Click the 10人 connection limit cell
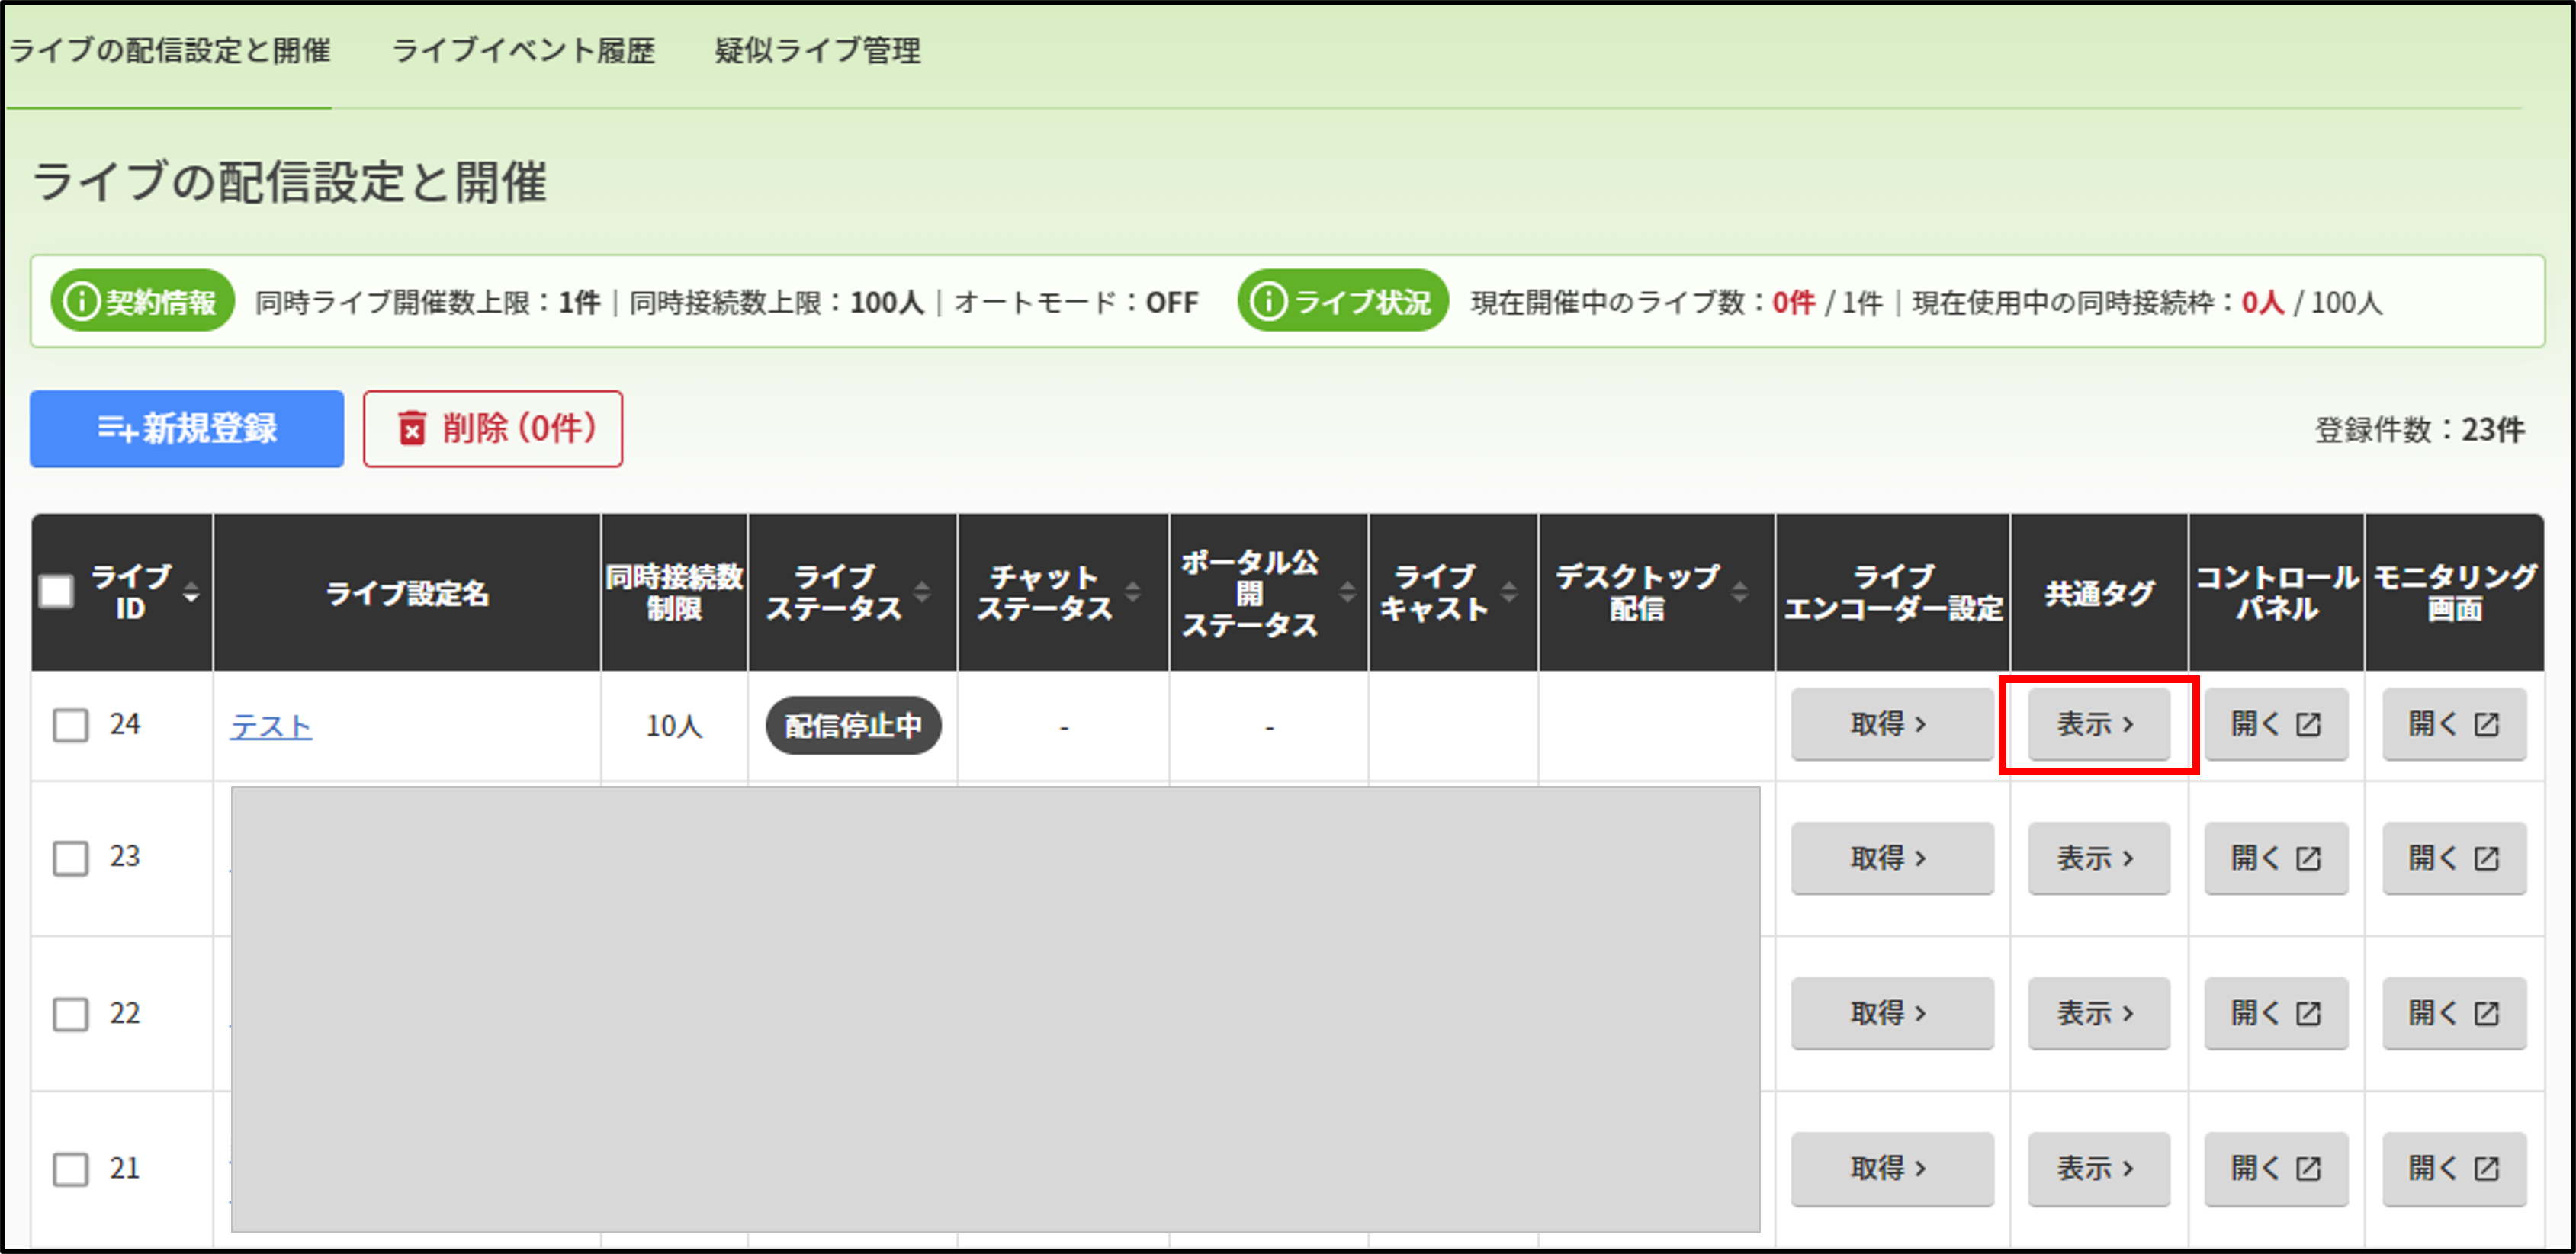 point(674,726)
